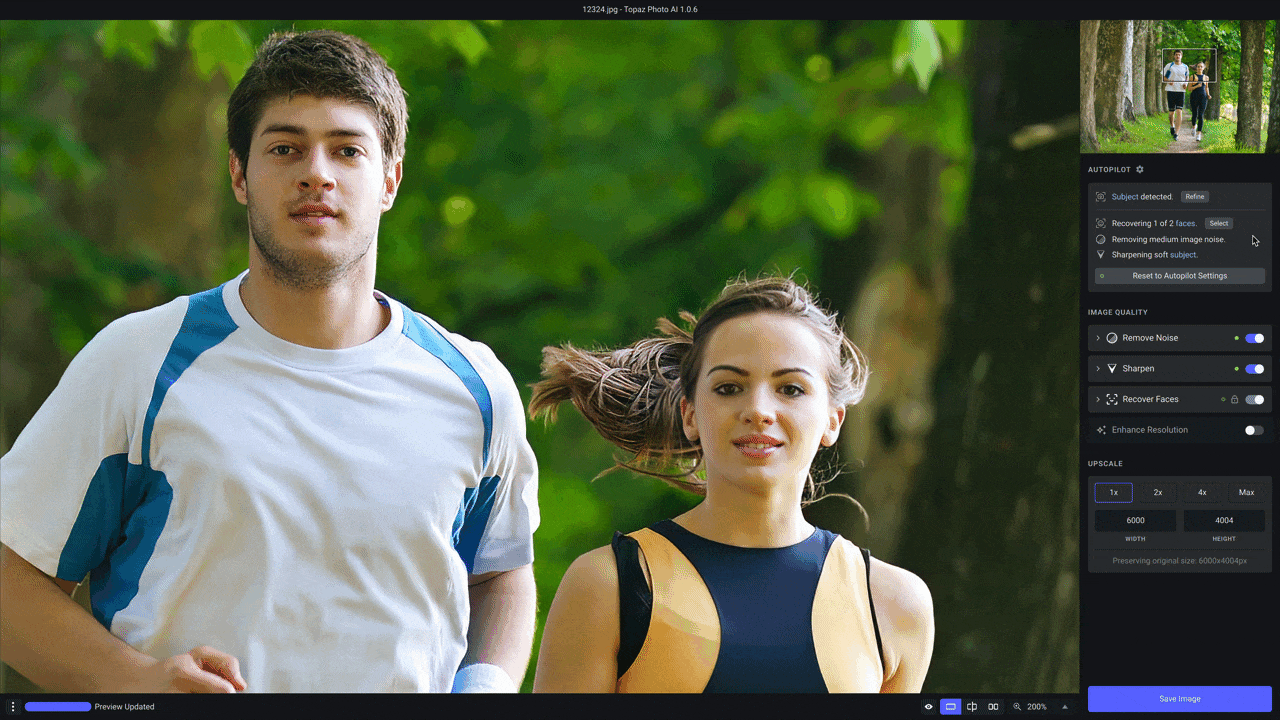Toggle Remove Noise switch off

(1254, 338)
